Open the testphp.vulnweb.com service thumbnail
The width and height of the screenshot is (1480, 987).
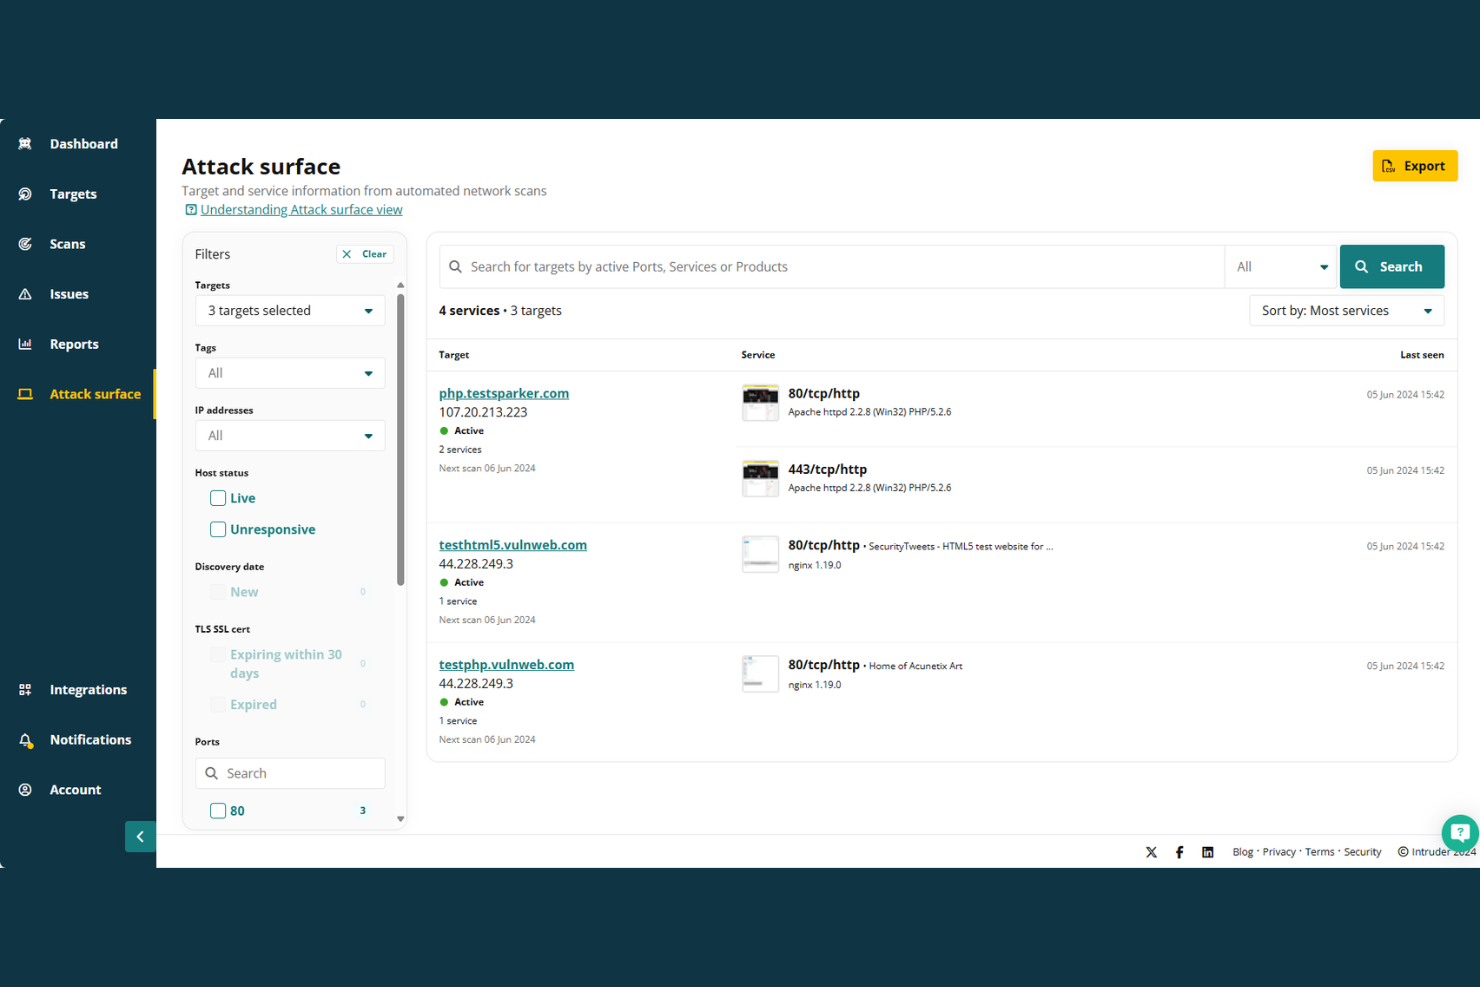click(x=760, y=674)
